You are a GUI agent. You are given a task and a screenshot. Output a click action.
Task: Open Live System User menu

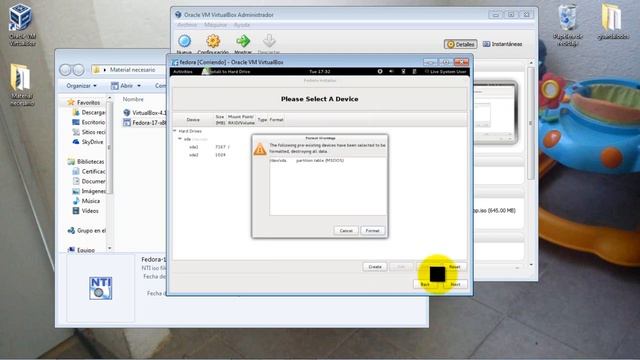pyautogui.click(x=445, y=71)
